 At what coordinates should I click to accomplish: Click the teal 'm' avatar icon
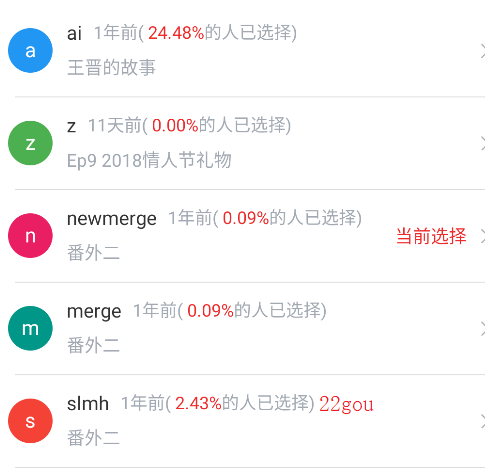[30, 328]
